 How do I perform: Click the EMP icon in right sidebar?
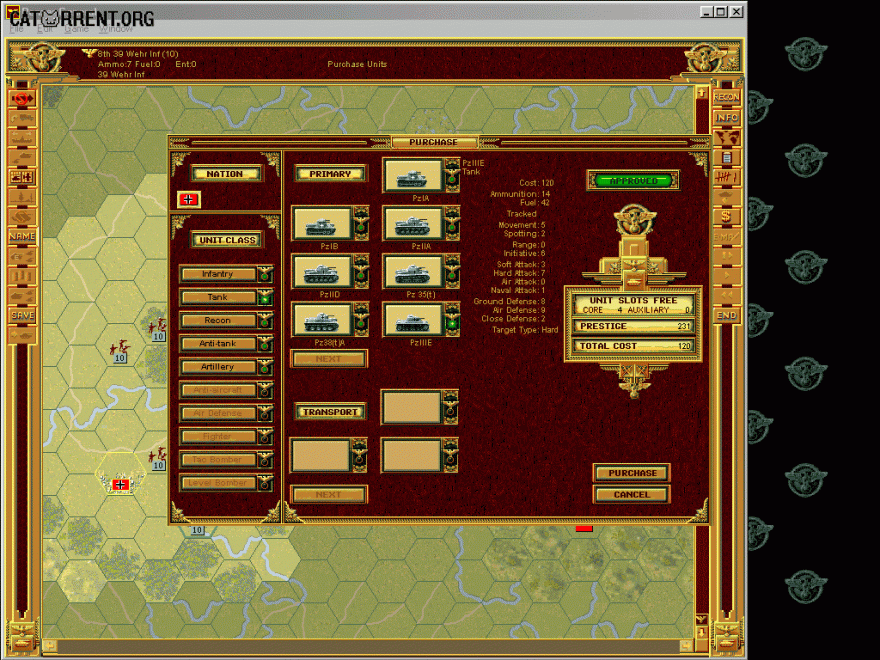pos(726,236)
